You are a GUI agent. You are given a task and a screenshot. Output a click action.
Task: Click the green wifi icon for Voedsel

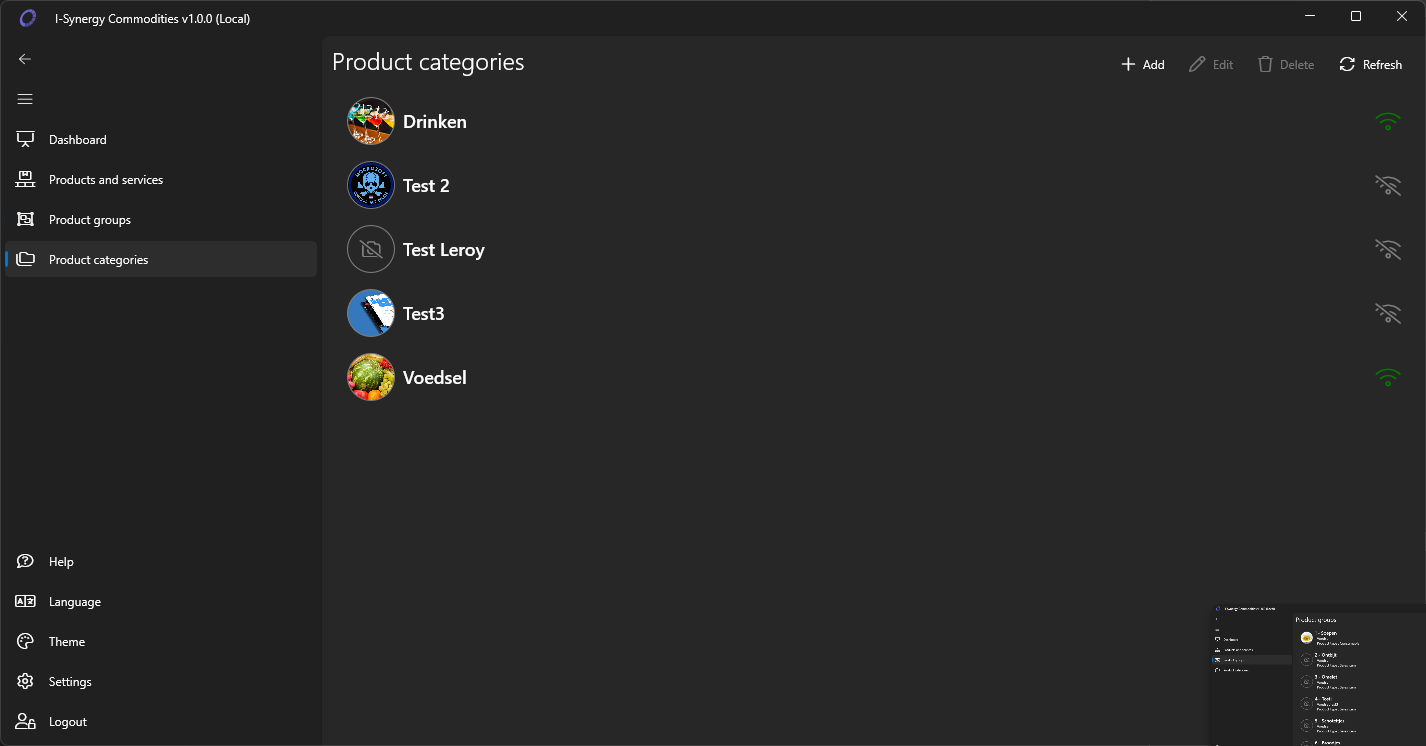pos(1387,378)
